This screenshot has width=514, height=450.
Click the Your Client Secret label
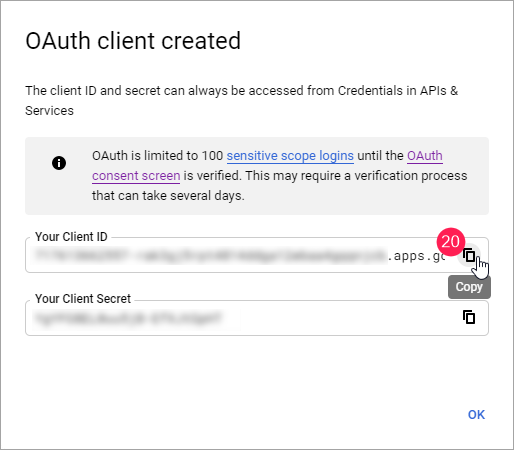coord(83,299)
